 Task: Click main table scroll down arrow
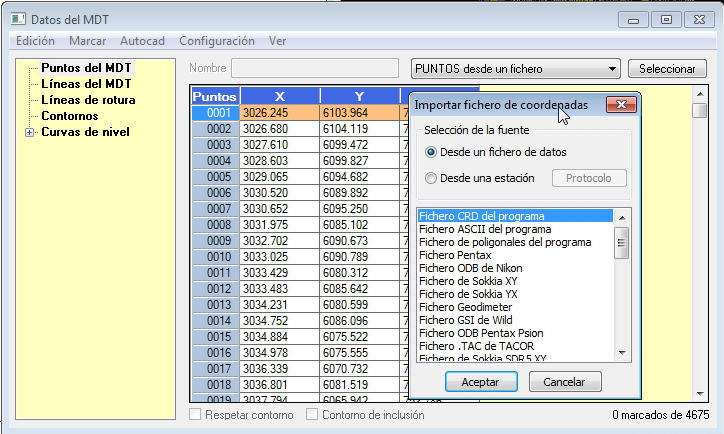click(x=700, y=394)
